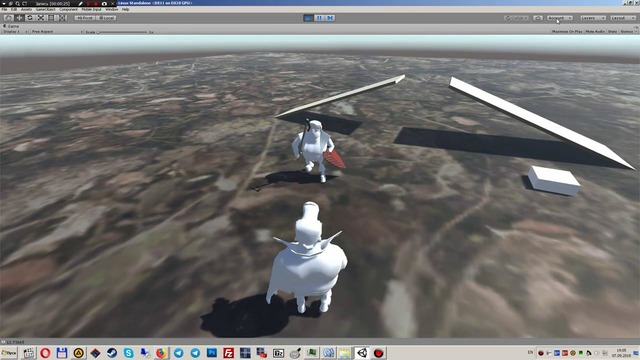Open the Window menu
640x360 pixels.
111,9
